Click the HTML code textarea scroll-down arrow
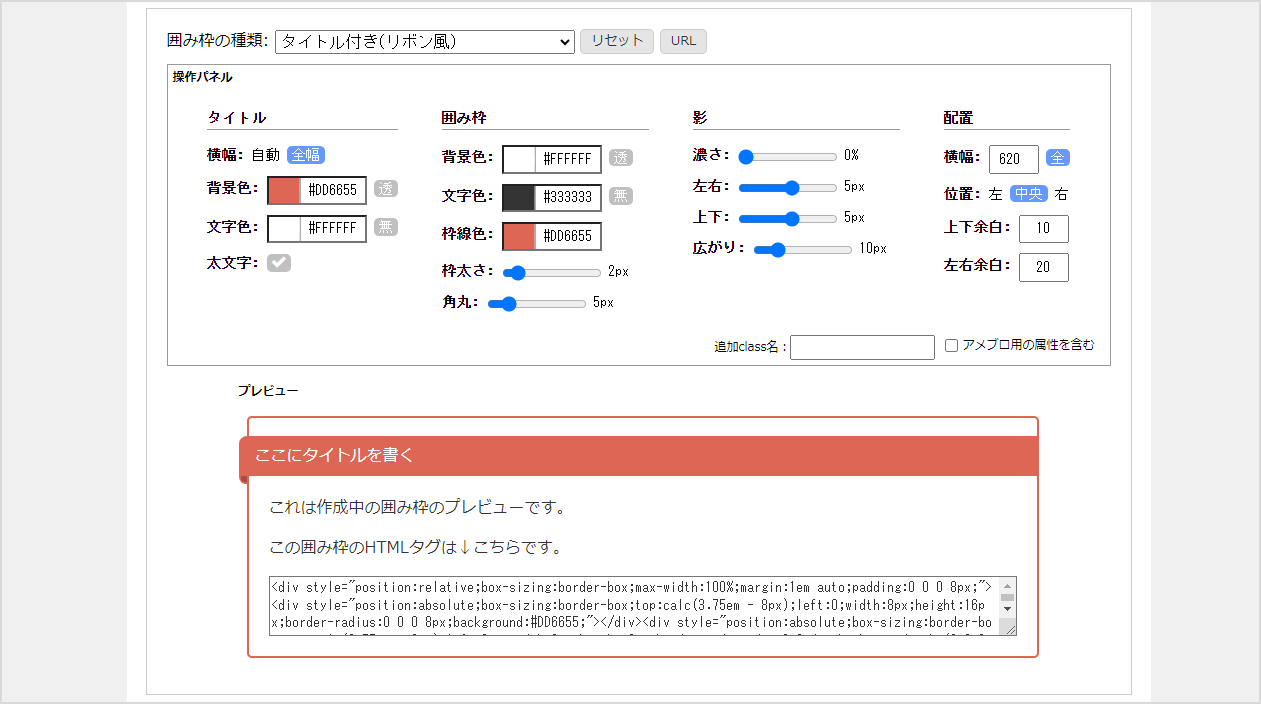The image size is (1261, 704). tap(1007, 608)
